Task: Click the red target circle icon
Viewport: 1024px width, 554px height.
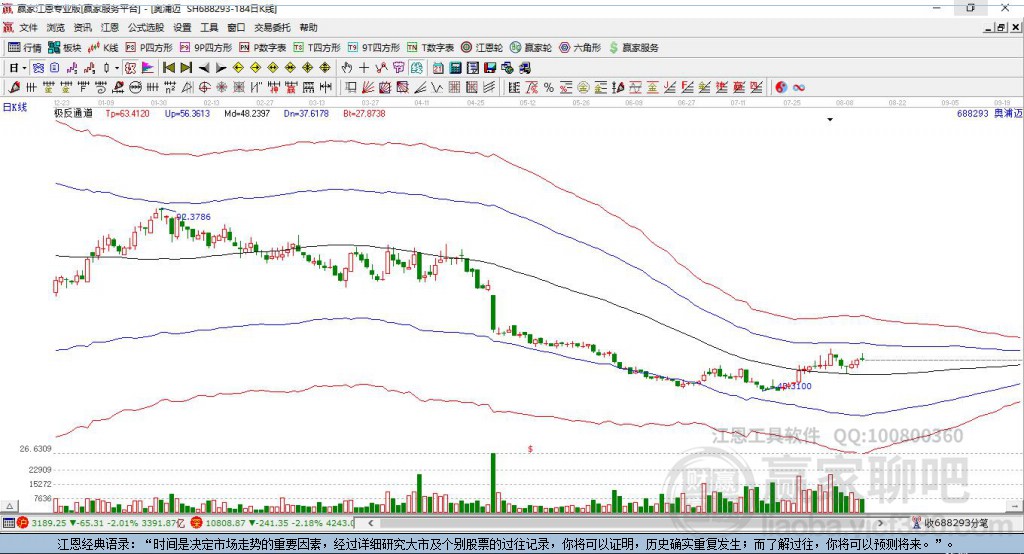Action: point(204,88)
